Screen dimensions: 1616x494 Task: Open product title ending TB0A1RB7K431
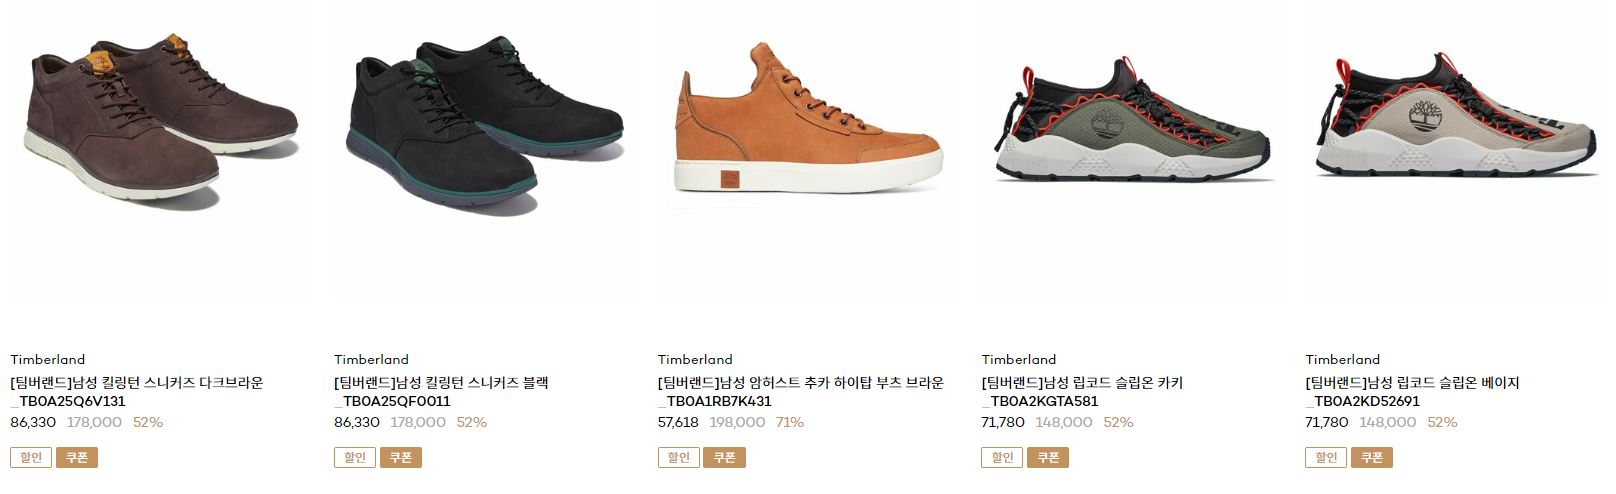coord(800,392)
